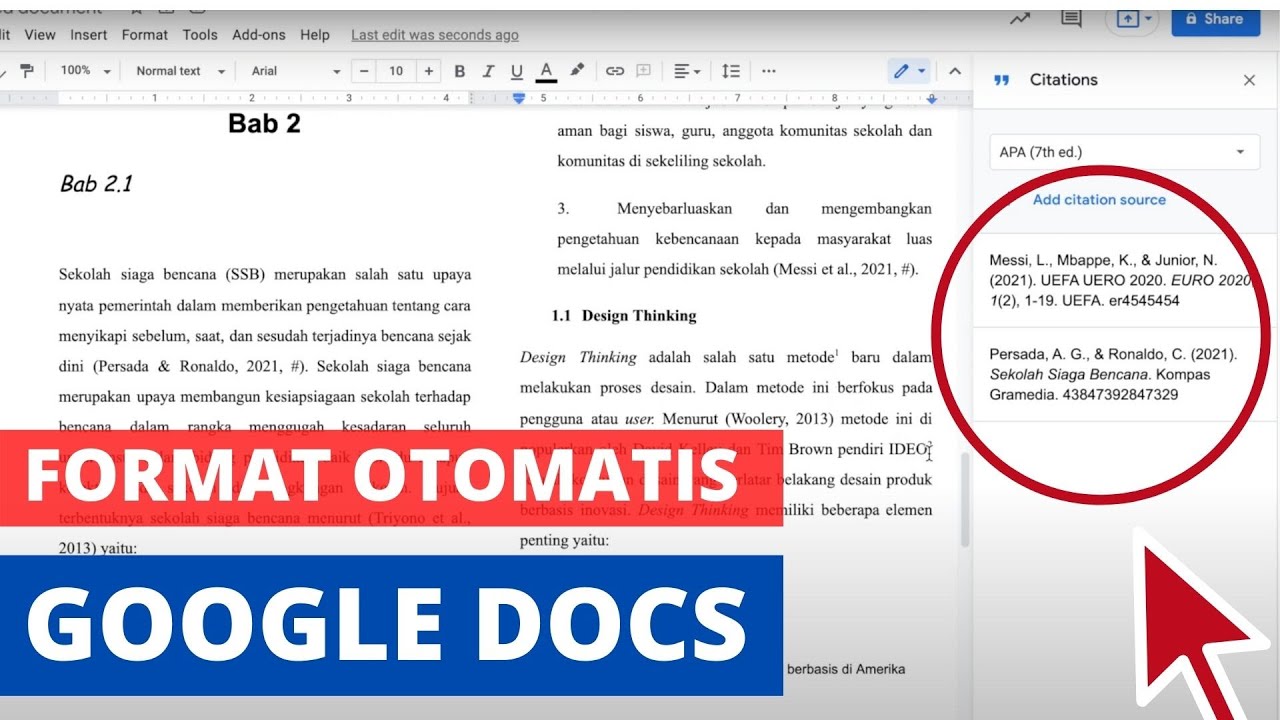Increase font size with plus button

click(429, 71)
